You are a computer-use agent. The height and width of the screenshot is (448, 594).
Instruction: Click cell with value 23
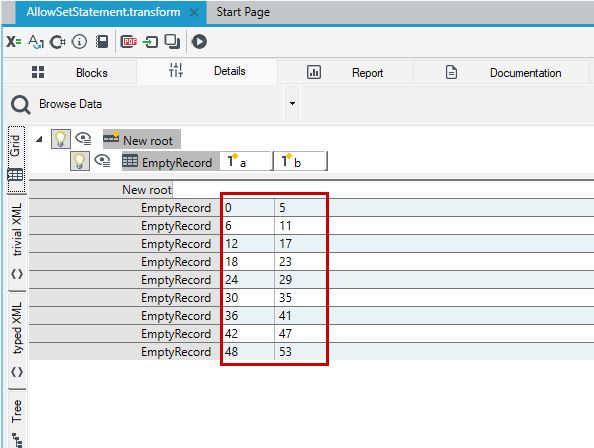[300, 262]
